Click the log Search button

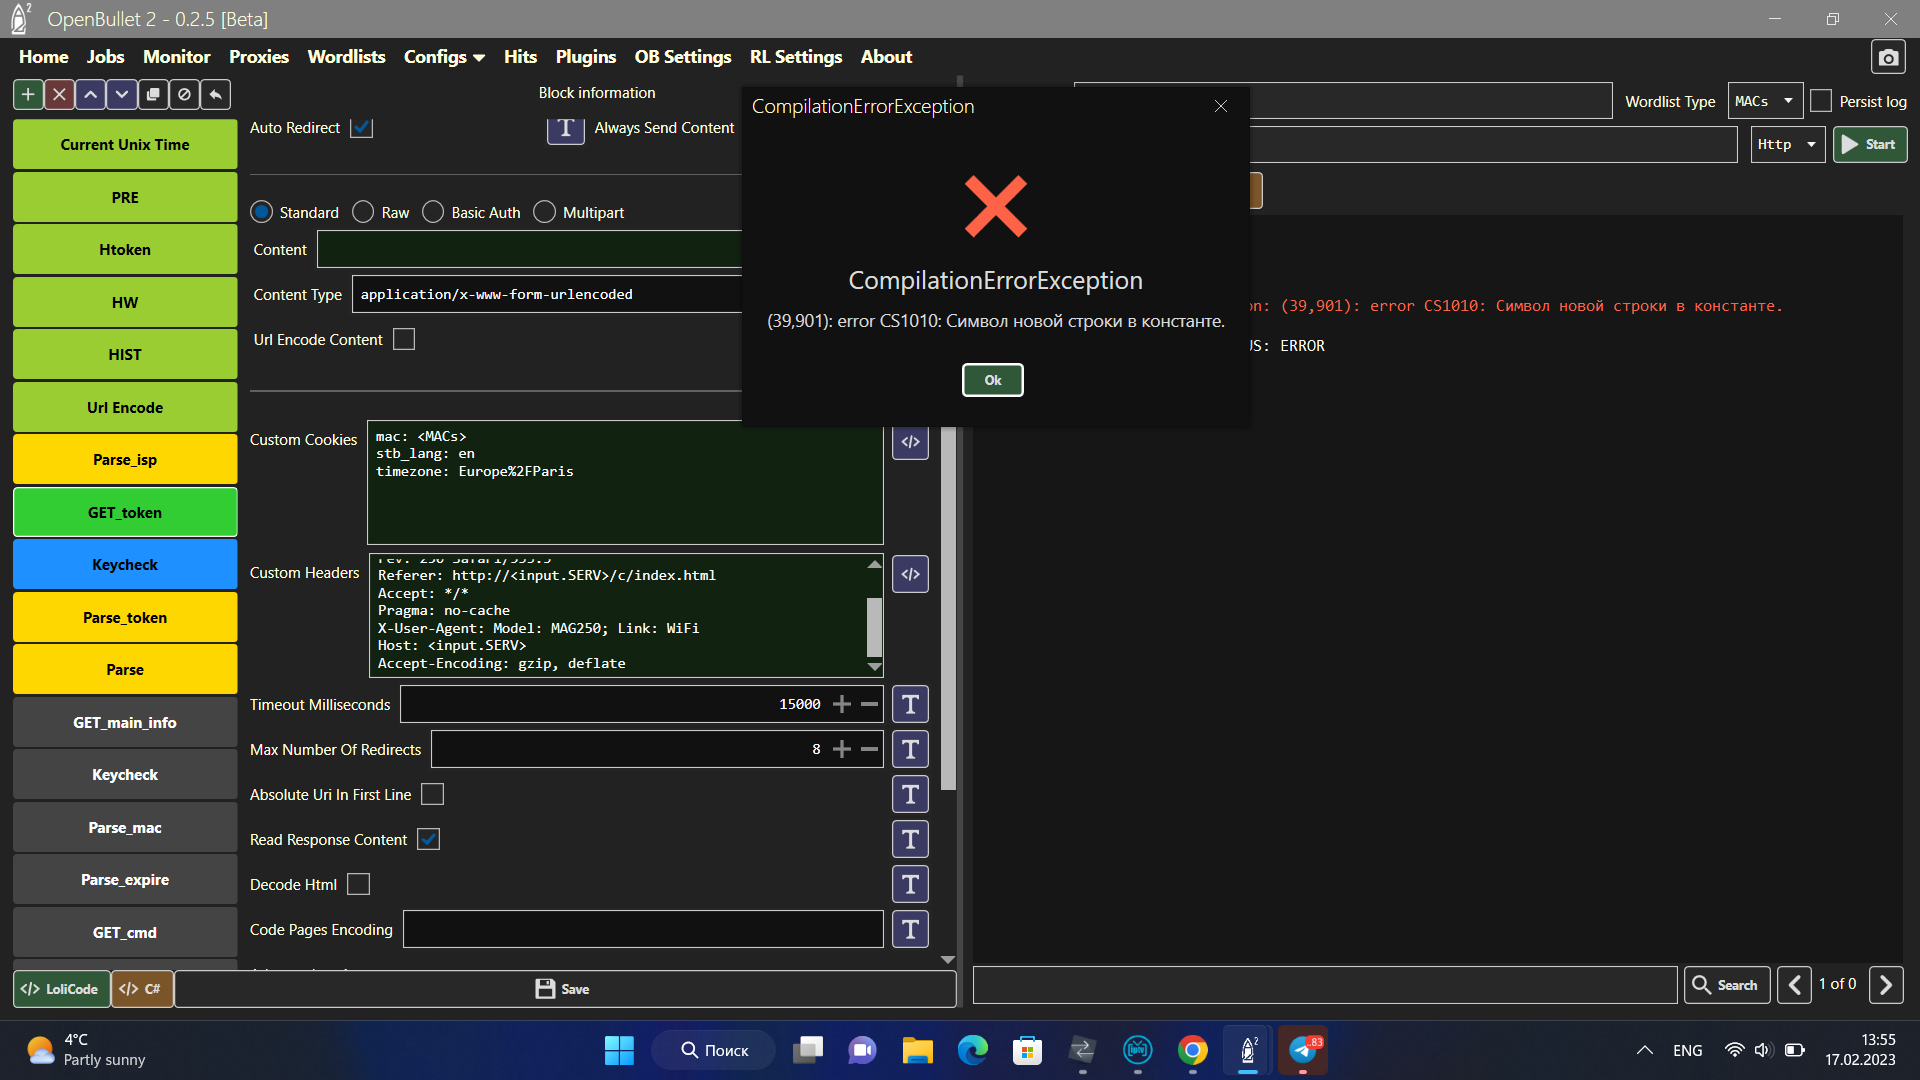tap(1727, 985)
